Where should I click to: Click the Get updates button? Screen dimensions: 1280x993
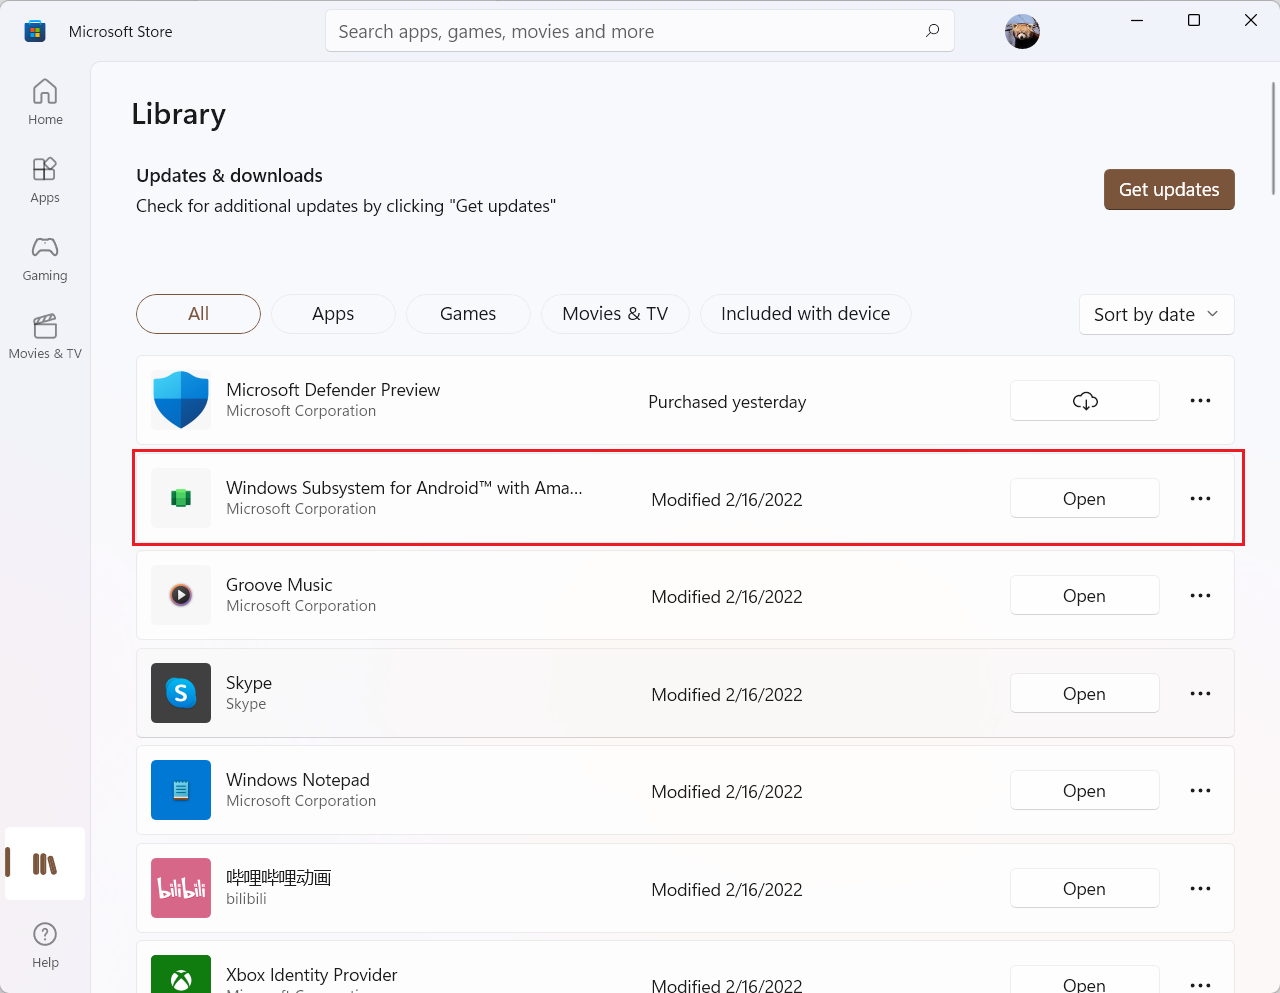click(x=1169, y=189)
